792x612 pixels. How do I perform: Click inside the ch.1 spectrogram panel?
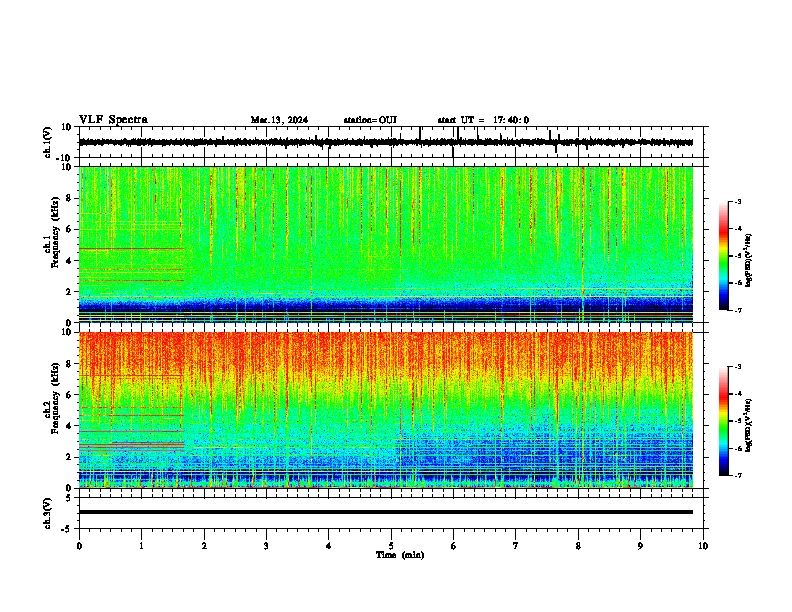tap(386, 244)
